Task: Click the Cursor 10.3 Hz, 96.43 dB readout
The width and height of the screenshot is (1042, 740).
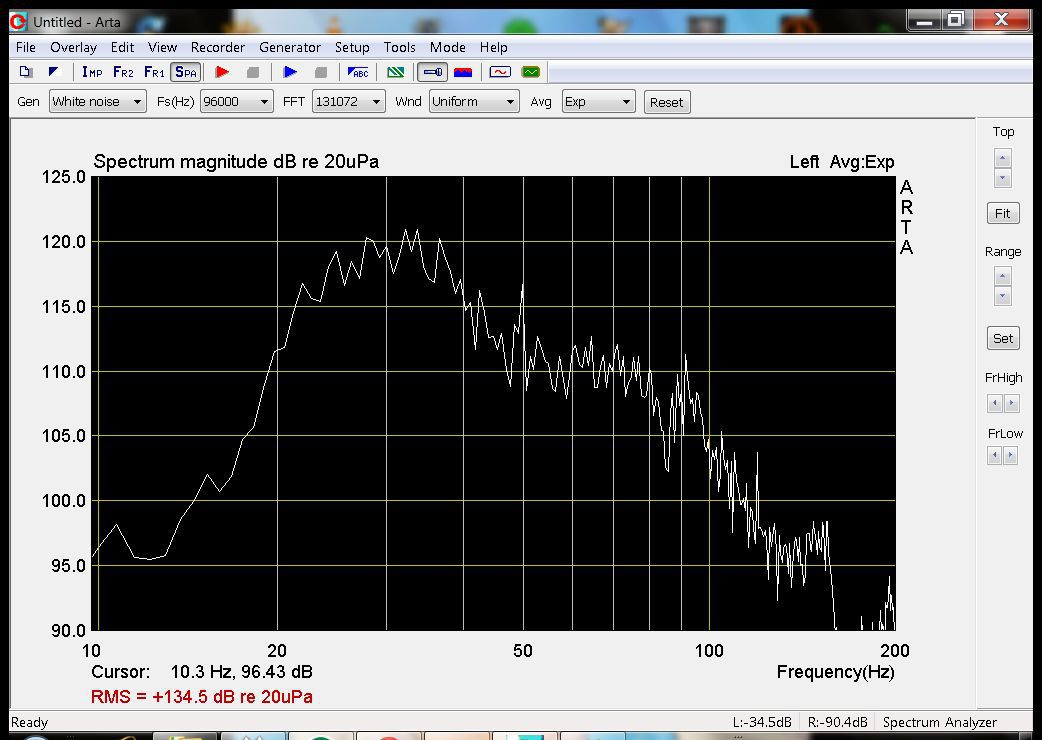Action: 202,672
